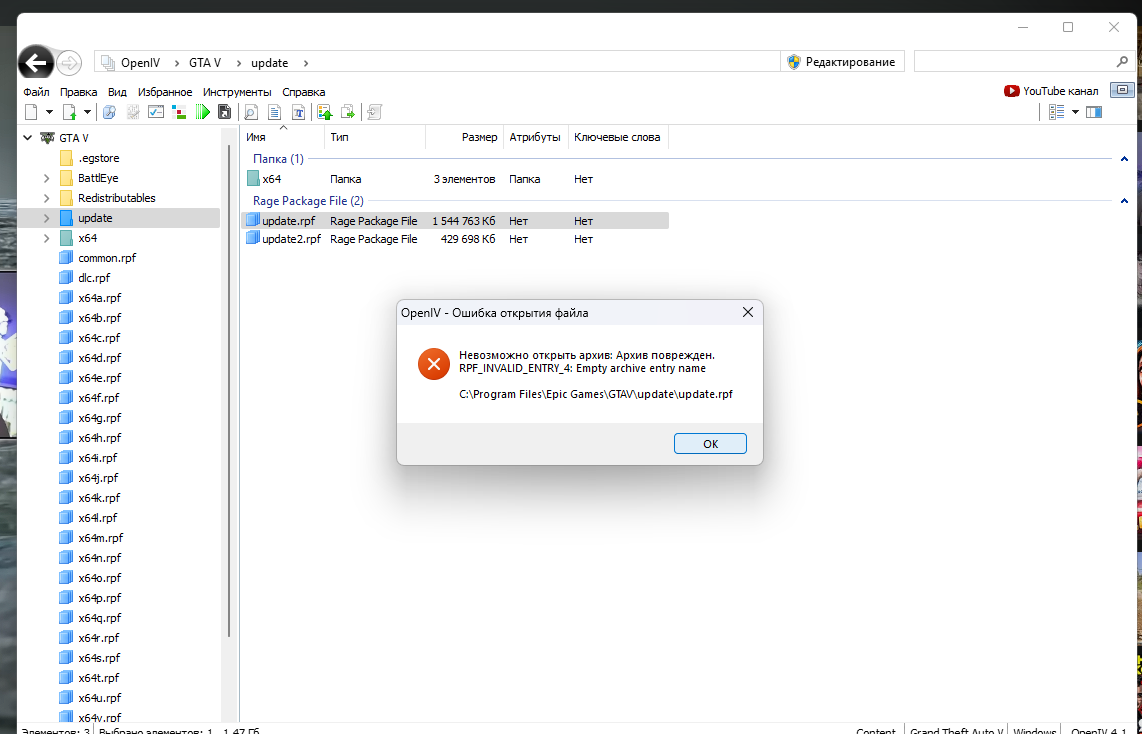
Task: Toggle the full-screen mode button near YouTube link
Action: (x=1122, y=90)
